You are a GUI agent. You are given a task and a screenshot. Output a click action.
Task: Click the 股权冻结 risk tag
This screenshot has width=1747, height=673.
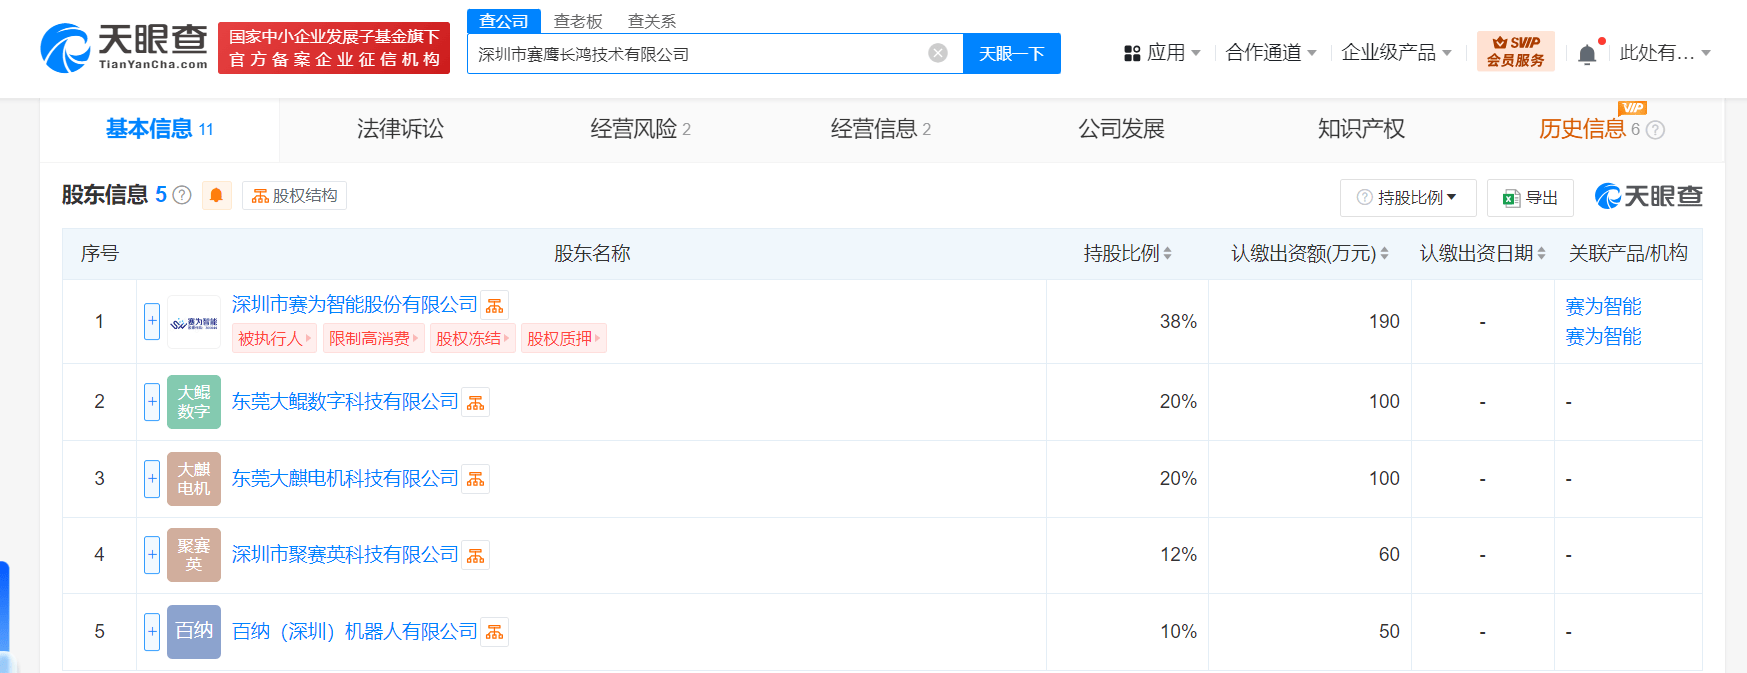[473, 338]
